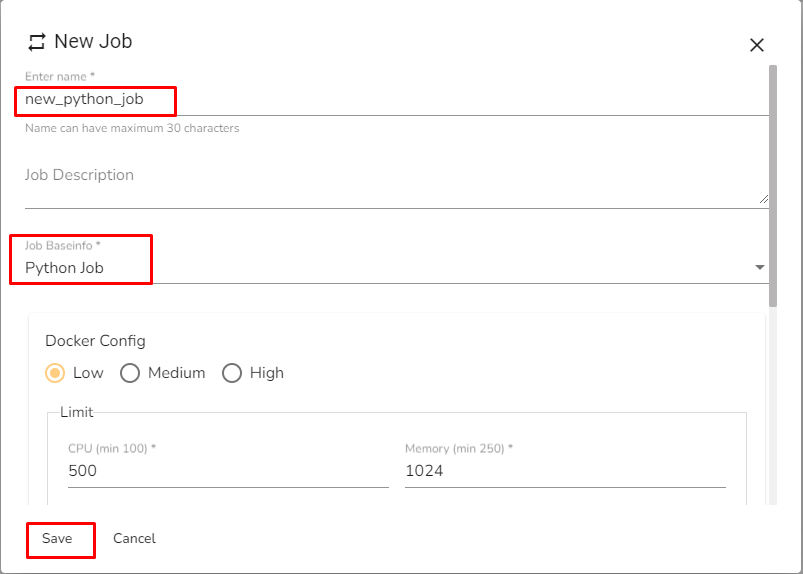Save the new job

[57, 539]
